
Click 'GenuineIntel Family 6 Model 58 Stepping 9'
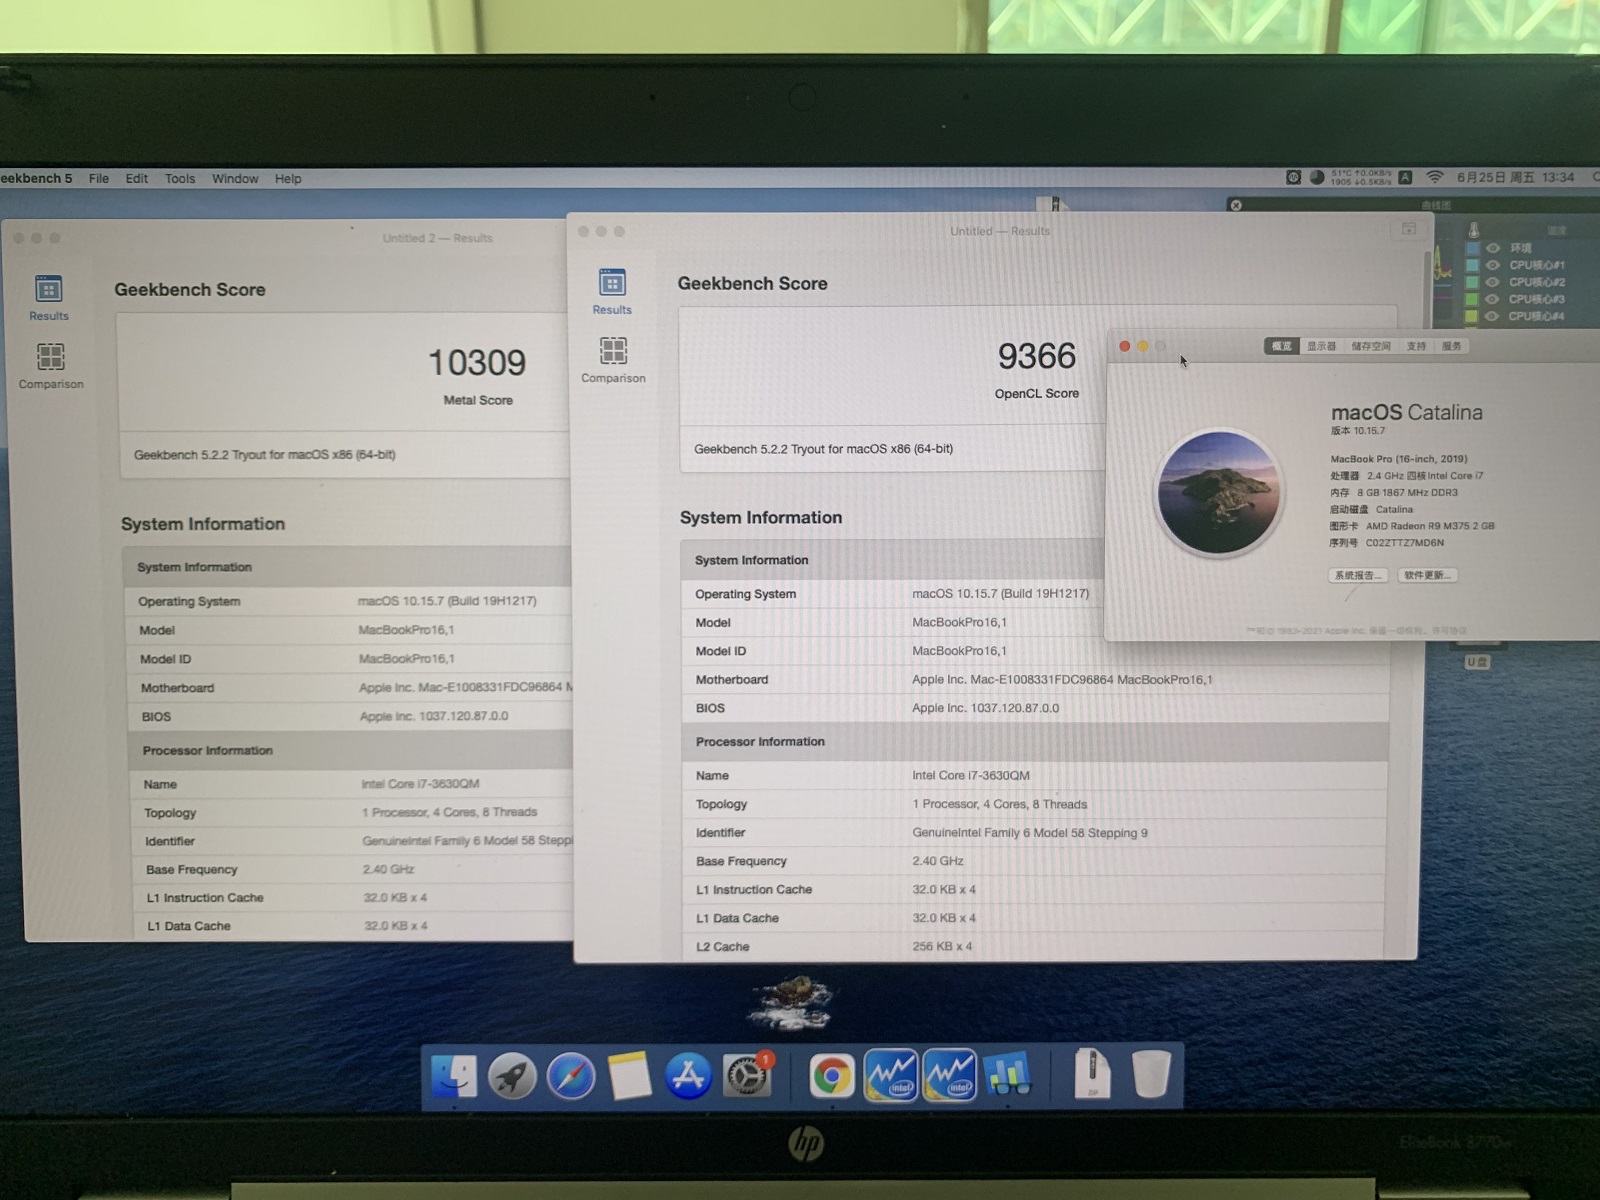(x=1030, y=832)
